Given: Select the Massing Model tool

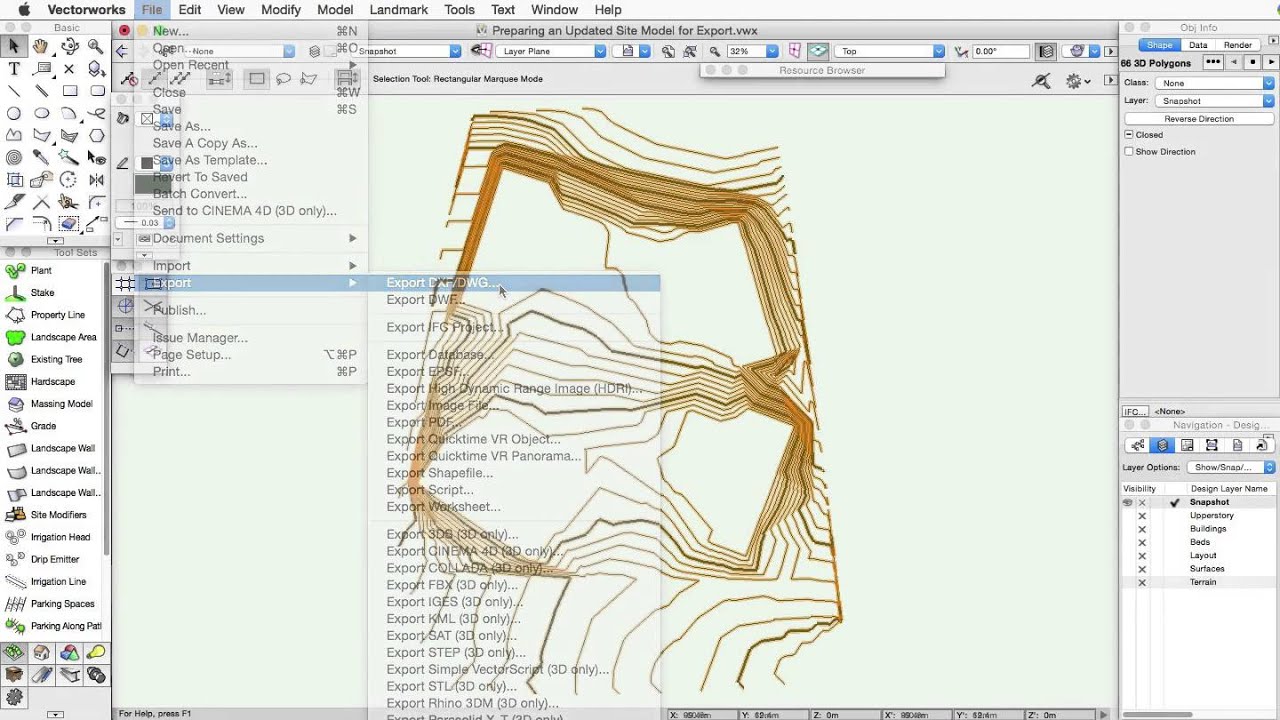Looking at the screenshot, I should (61, 404).
